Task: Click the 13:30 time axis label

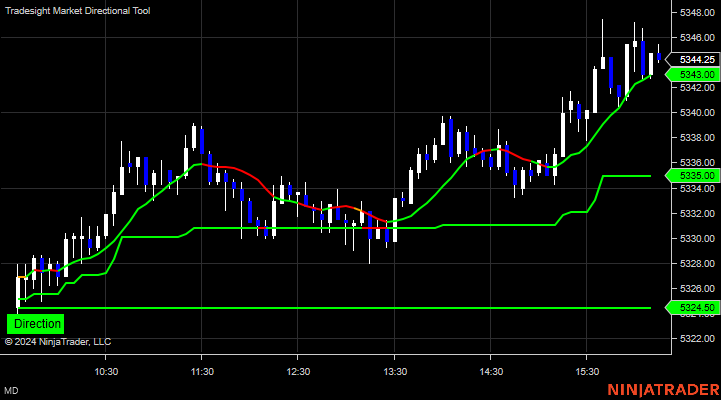Action: point(395,371)
